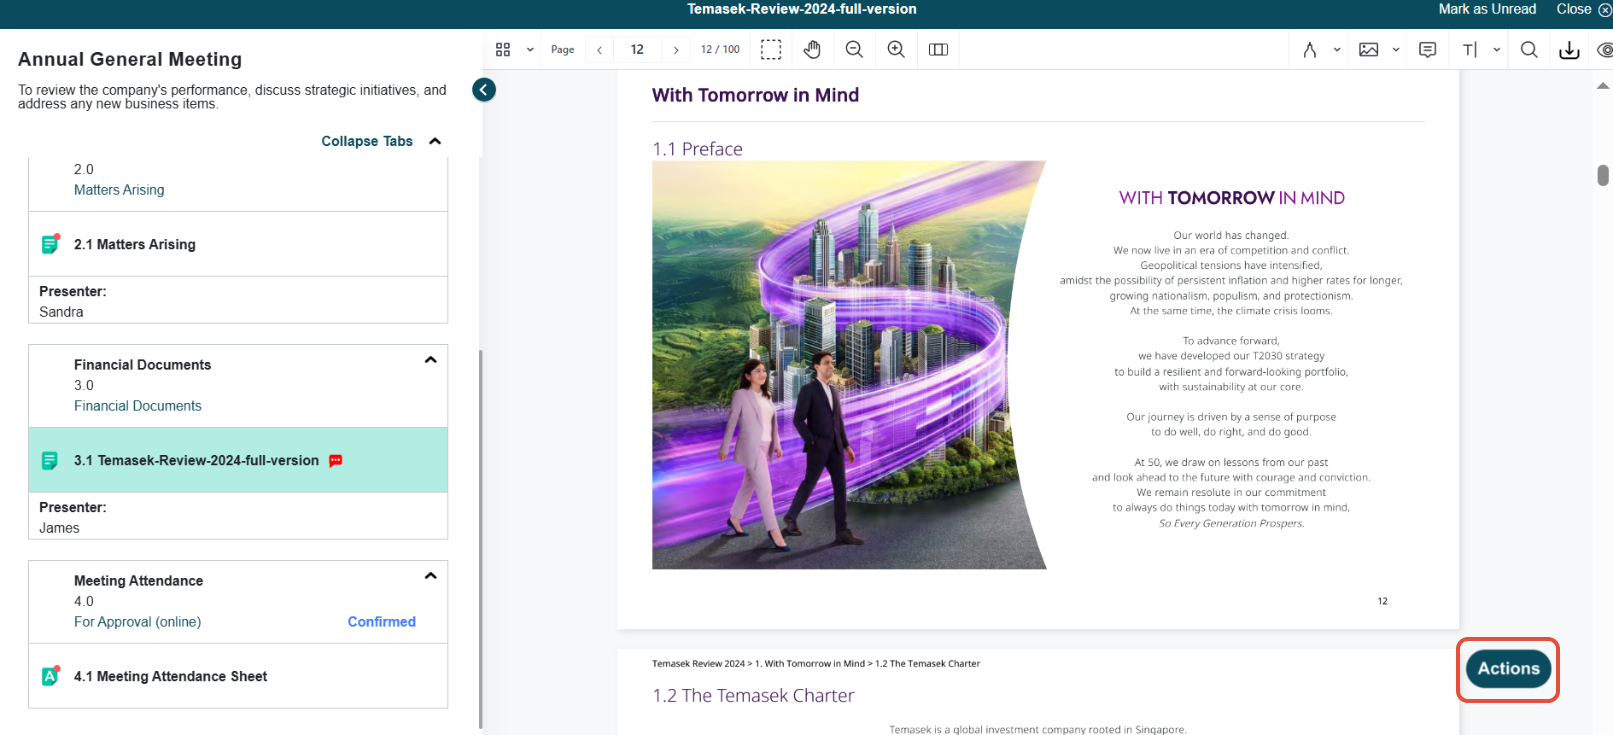Click the preface cover image
The width and height of the screenshot is (1613, 735).
point(849,365)
